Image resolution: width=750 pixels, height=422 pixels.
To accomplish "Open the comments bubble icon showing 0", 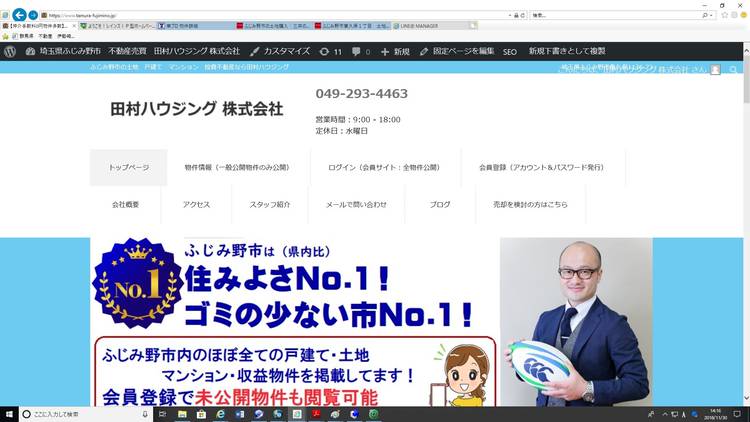I will (x=361, y=51).
